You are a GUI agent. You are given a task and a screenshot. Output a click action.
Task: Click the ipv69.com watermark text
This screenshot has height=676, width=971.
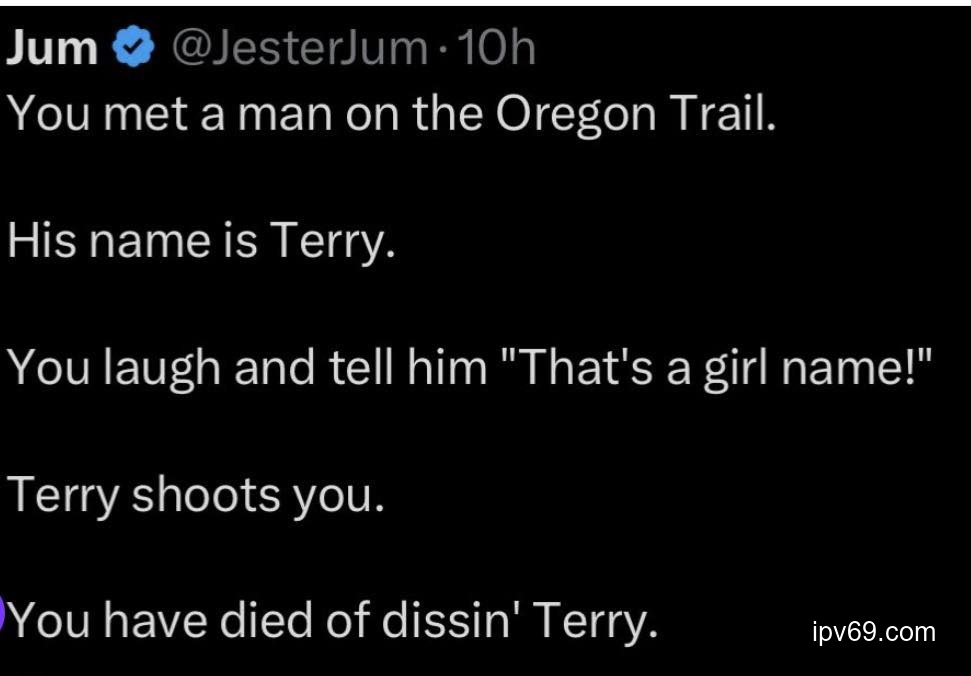pos(874,632)
